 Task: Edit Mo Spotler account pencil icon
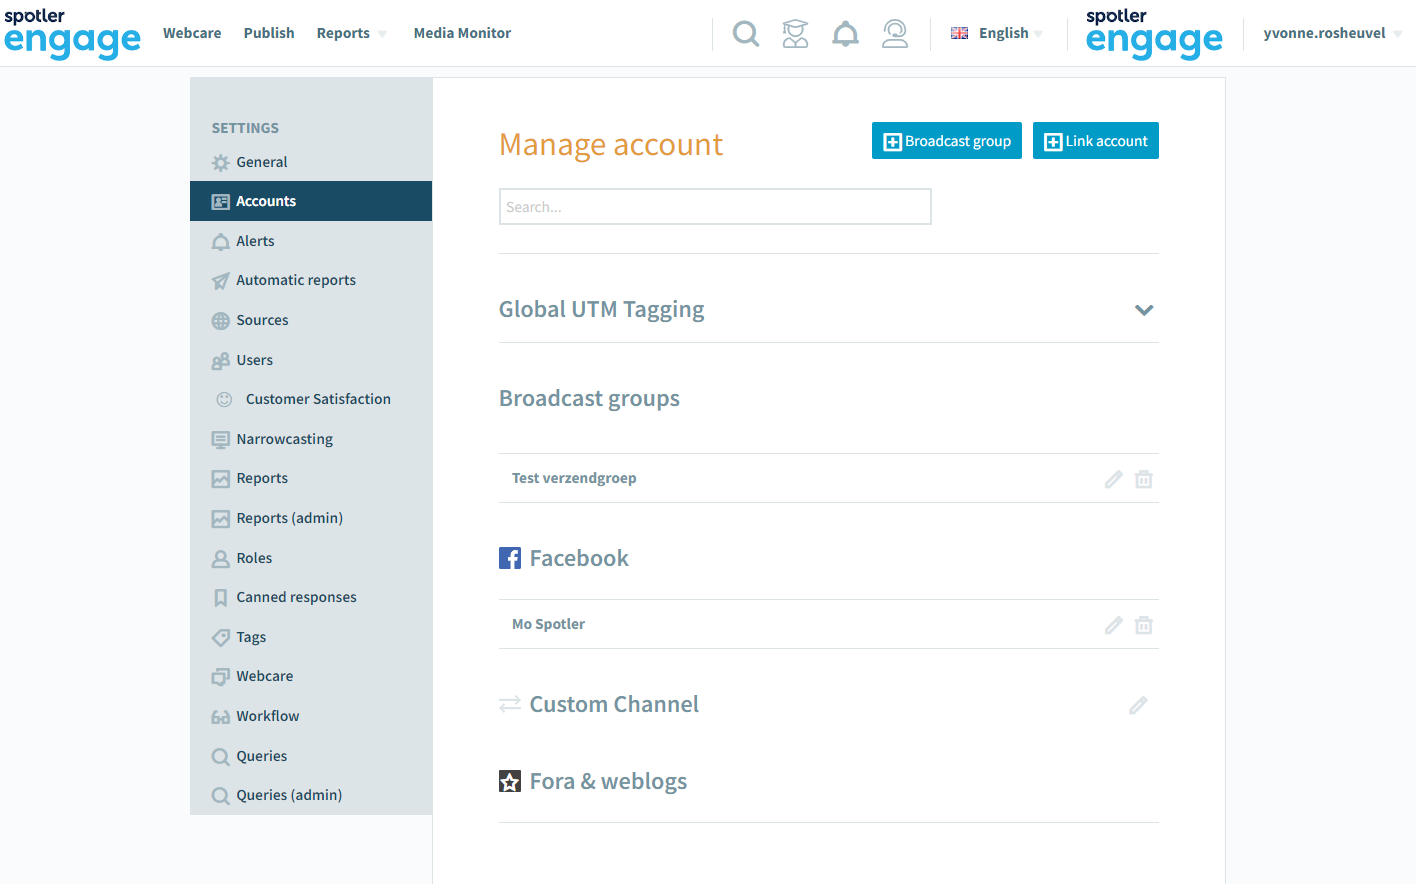pos(1113,625)
